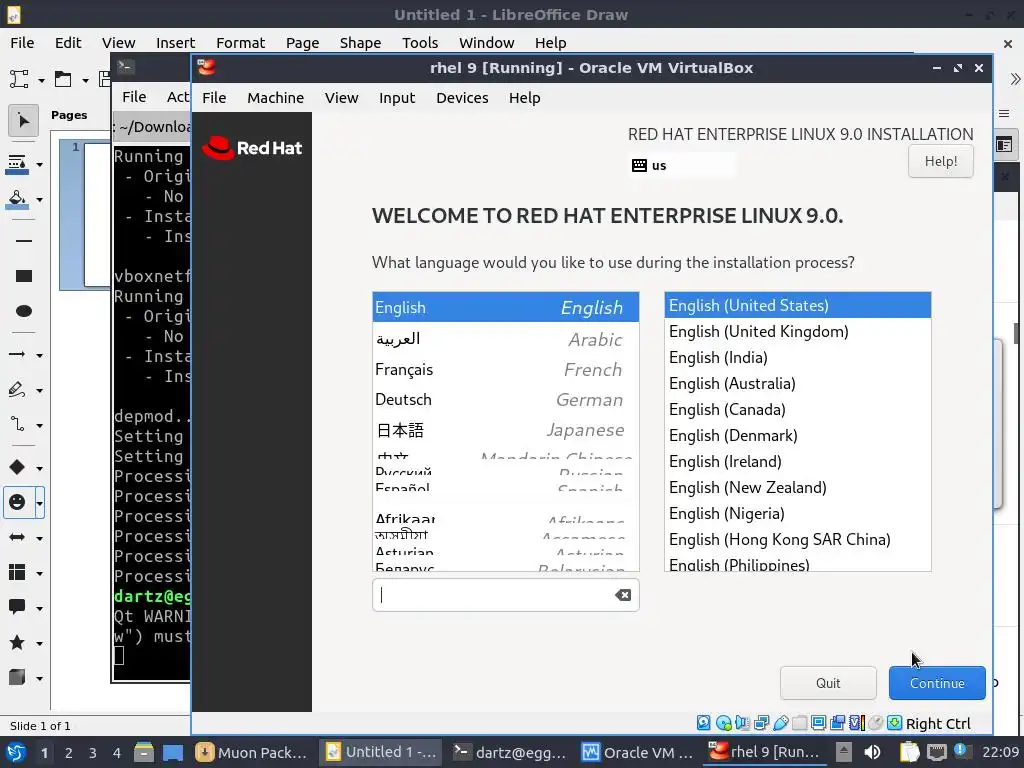
Task: Expand the 3D Objects dropdown arrow
Action: click(x=39, y=679)
